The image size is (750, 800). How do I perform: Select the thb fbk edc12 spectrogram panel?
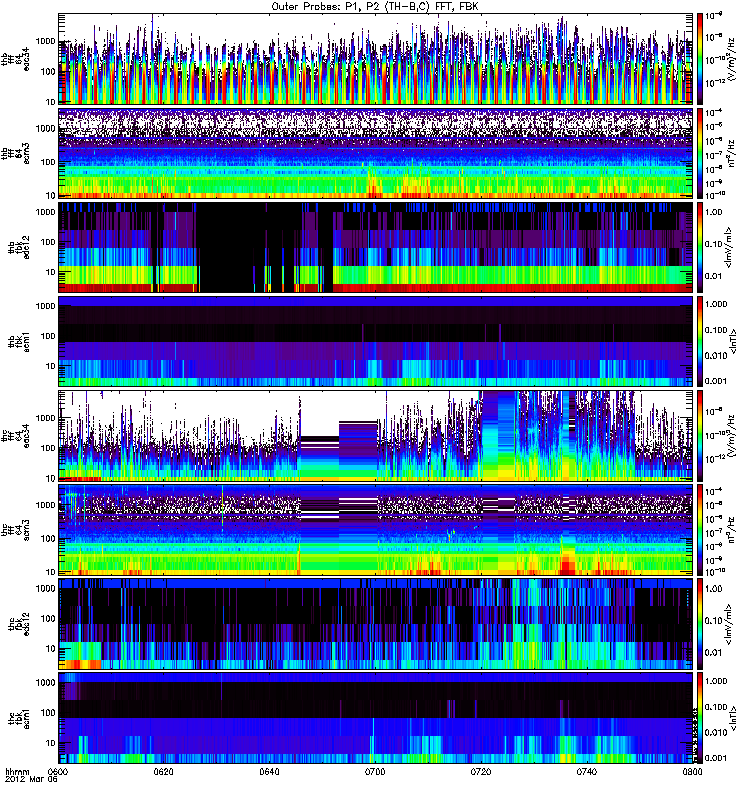(376, 247)
